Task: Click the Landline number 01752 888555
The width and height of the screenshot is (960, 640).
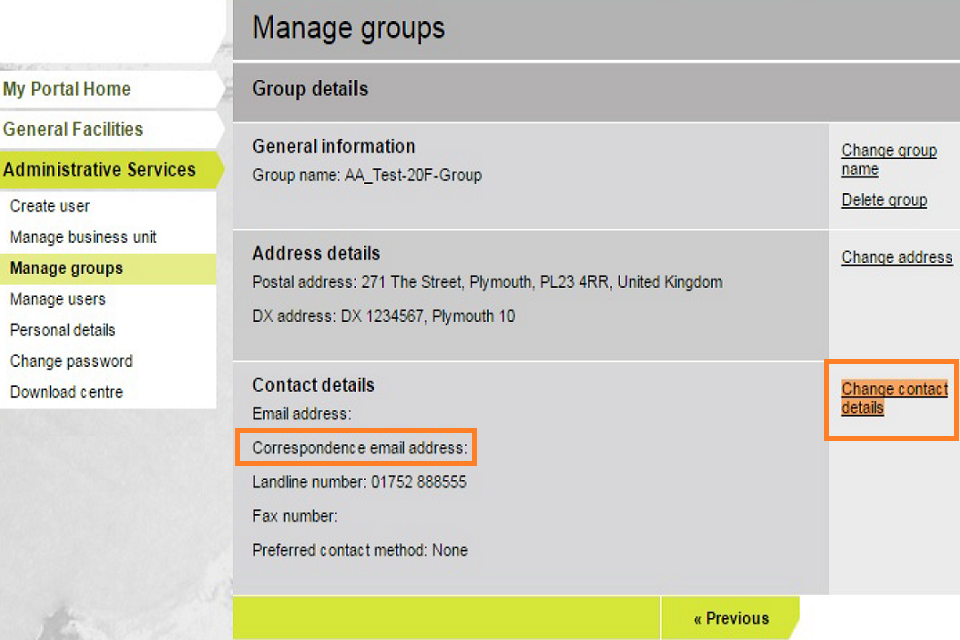Action: tap(359, 482)
